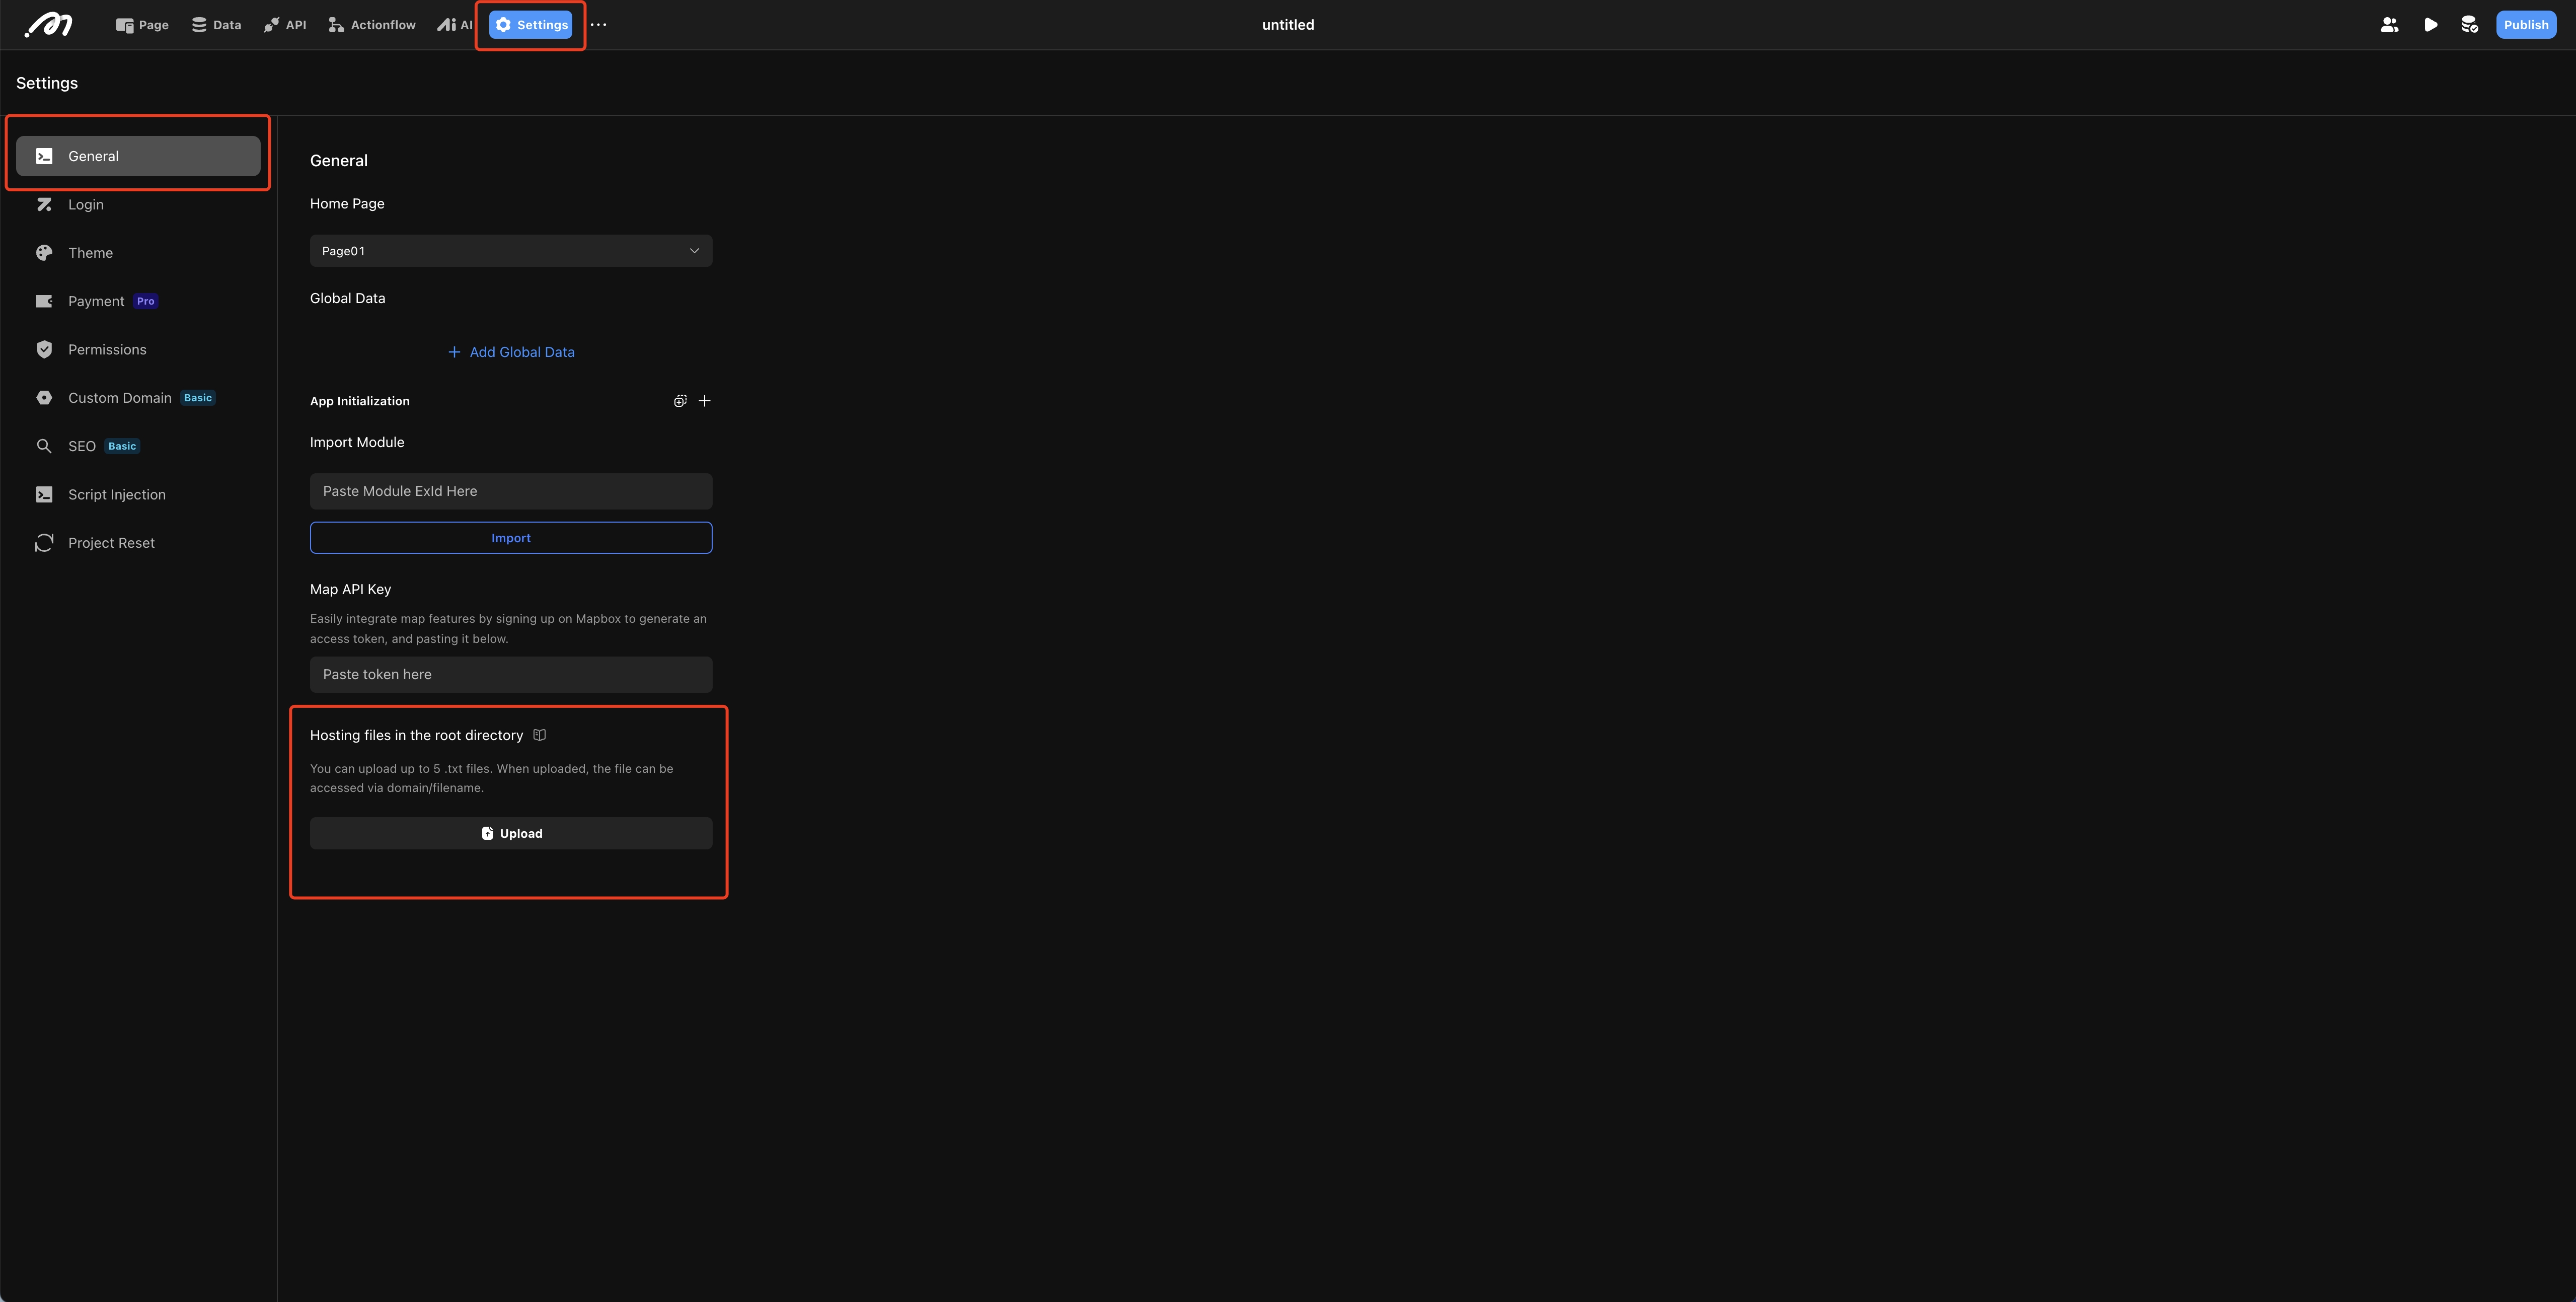Click the Script Injection terminal icon
The width and height of the screenshot is (2576, 1302).
tap(44, 494)
